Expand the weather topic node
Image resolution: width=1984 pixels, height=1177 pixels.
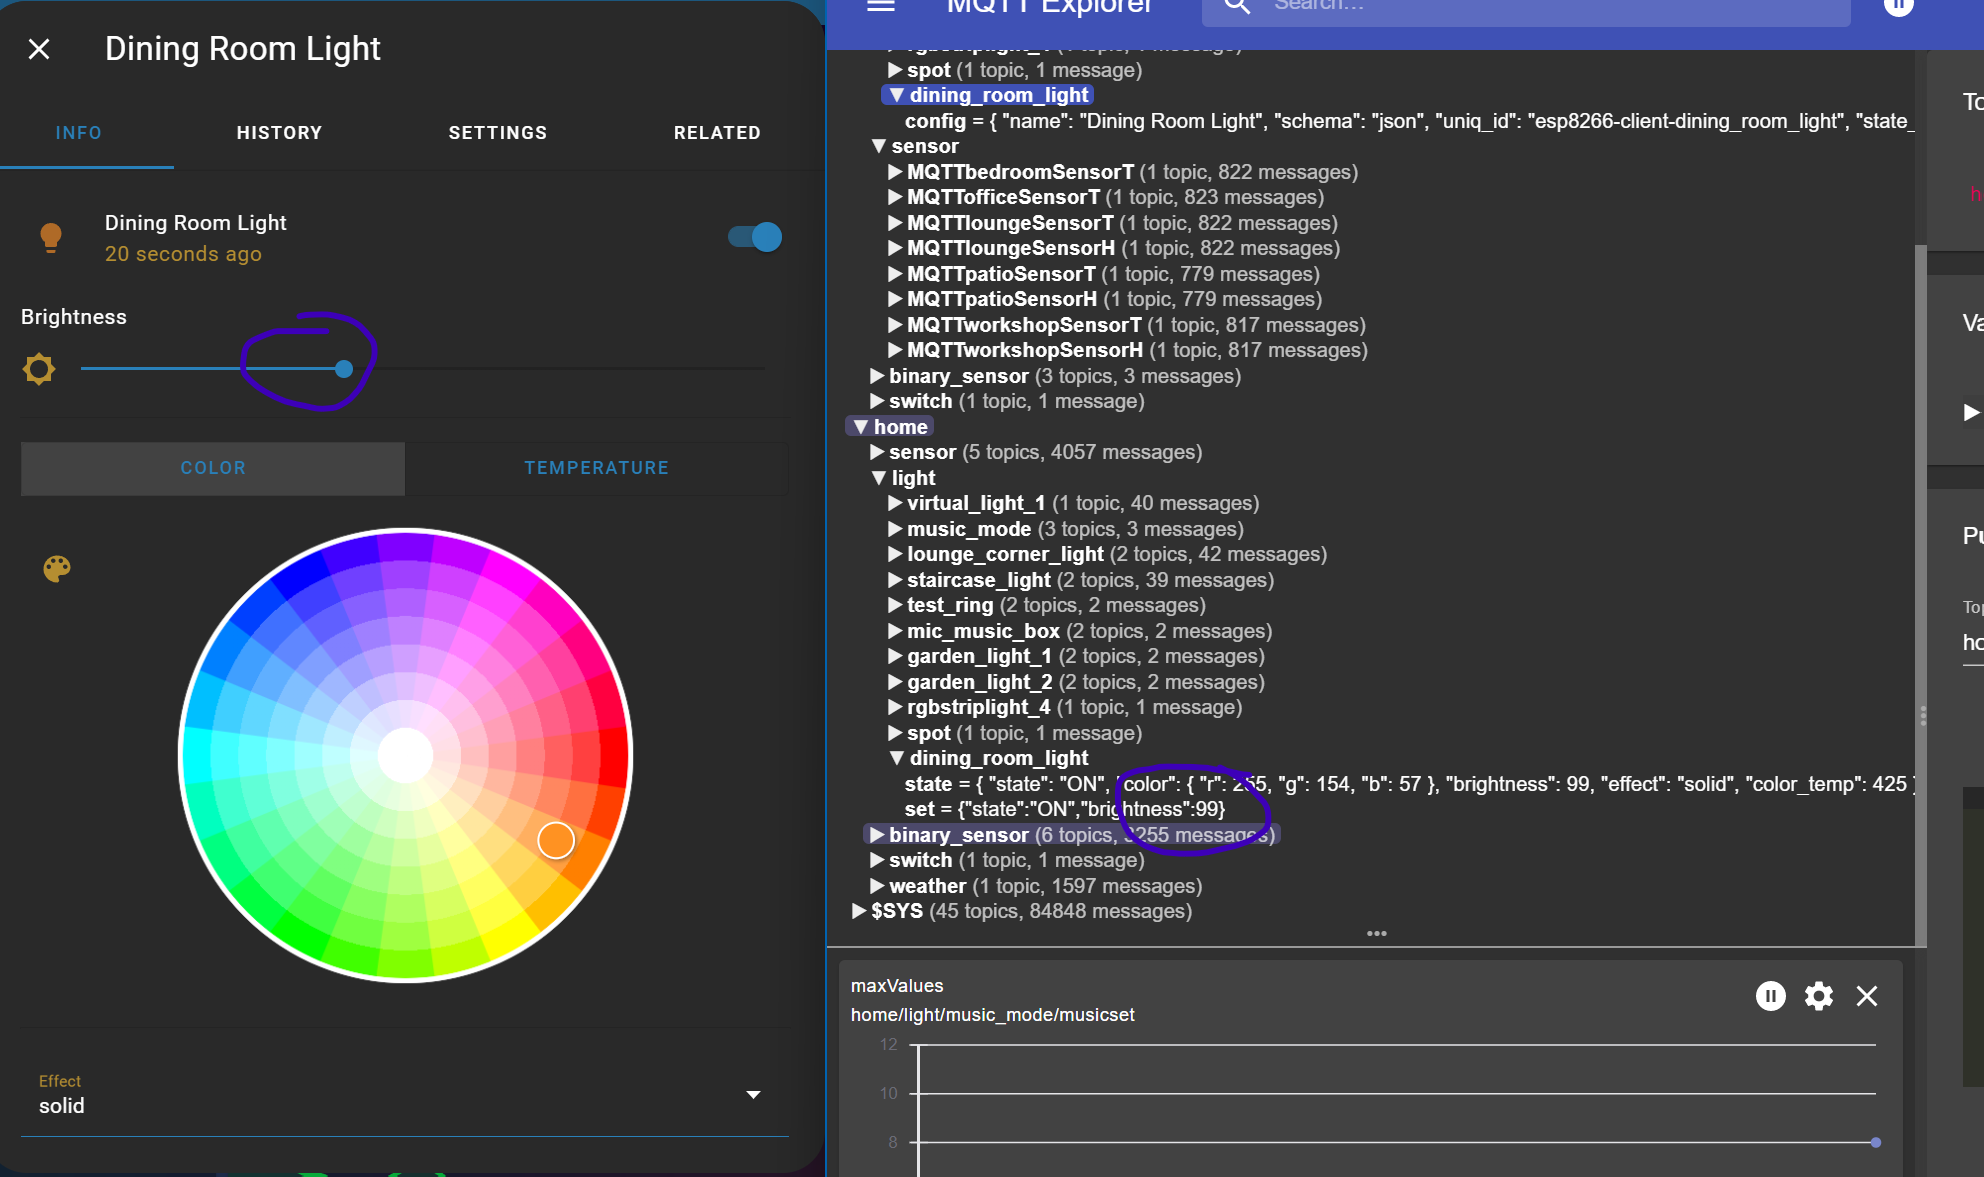tap(877, 886)
